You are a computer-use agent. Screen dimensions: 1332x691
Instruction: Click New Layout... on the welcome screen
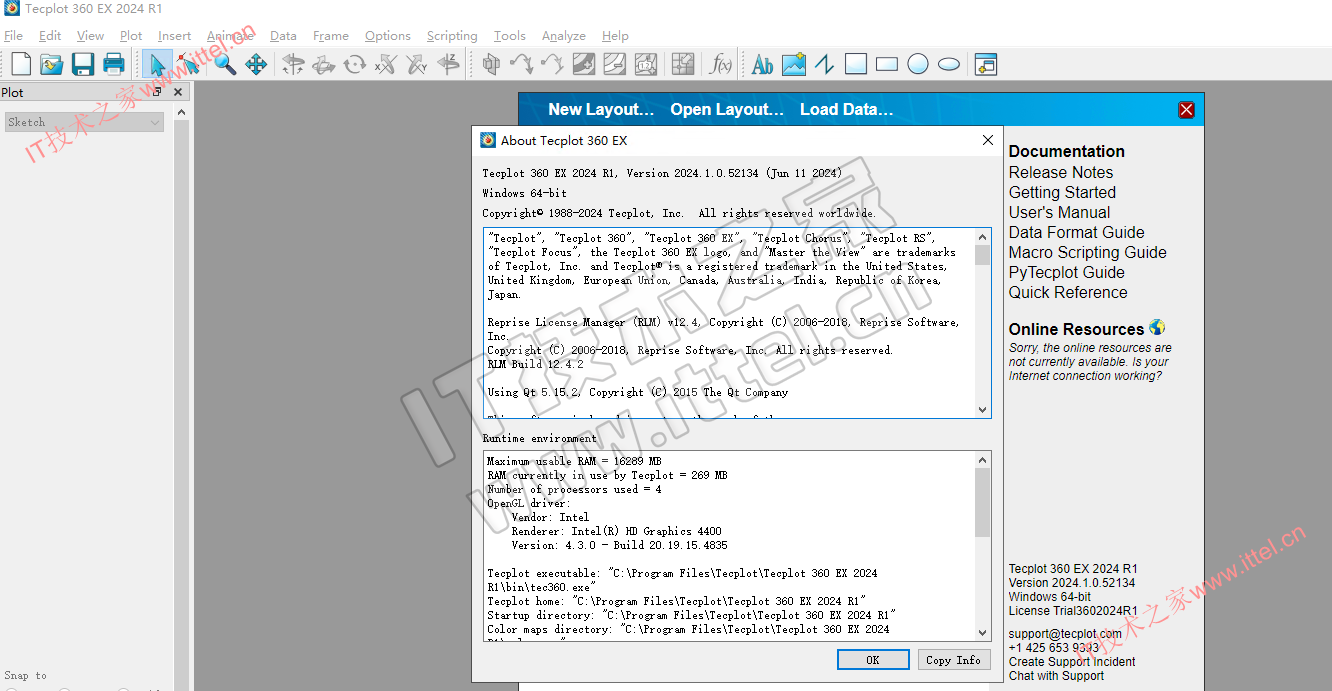[601, 110]
